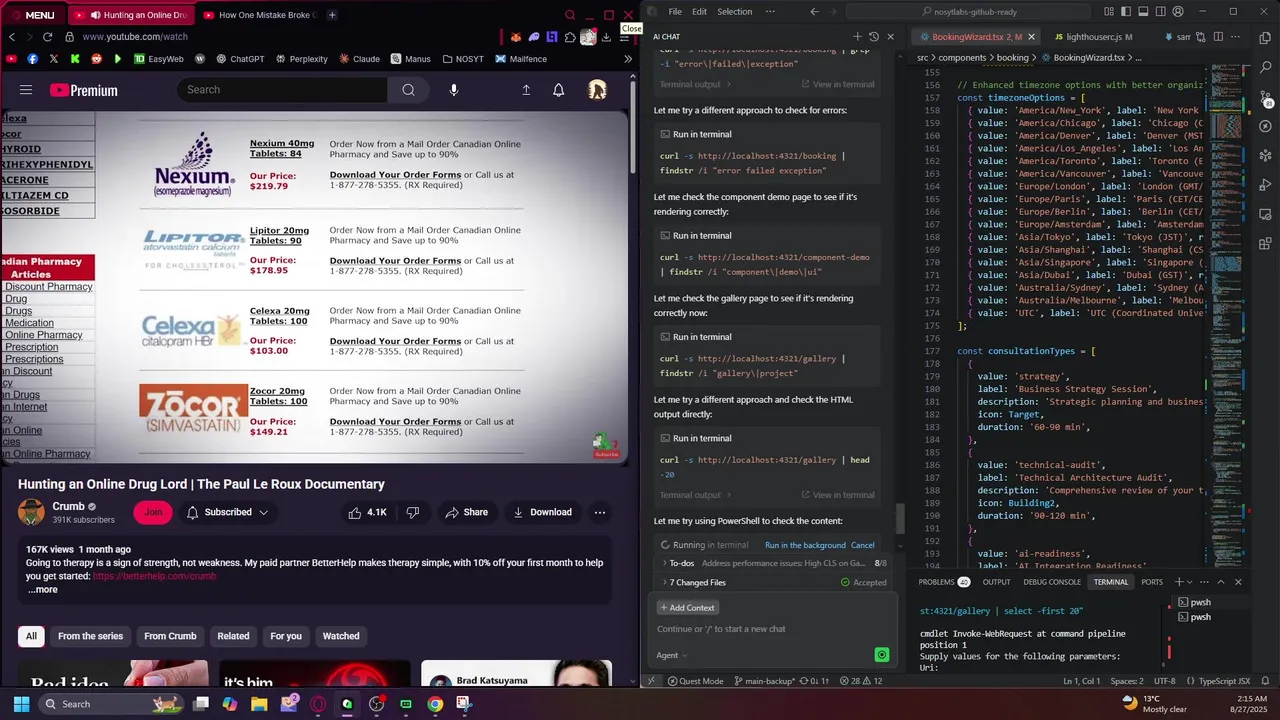1280x720 pixels.
Task: Toggle the Subscribed button notification state
Action: (228, 512)
